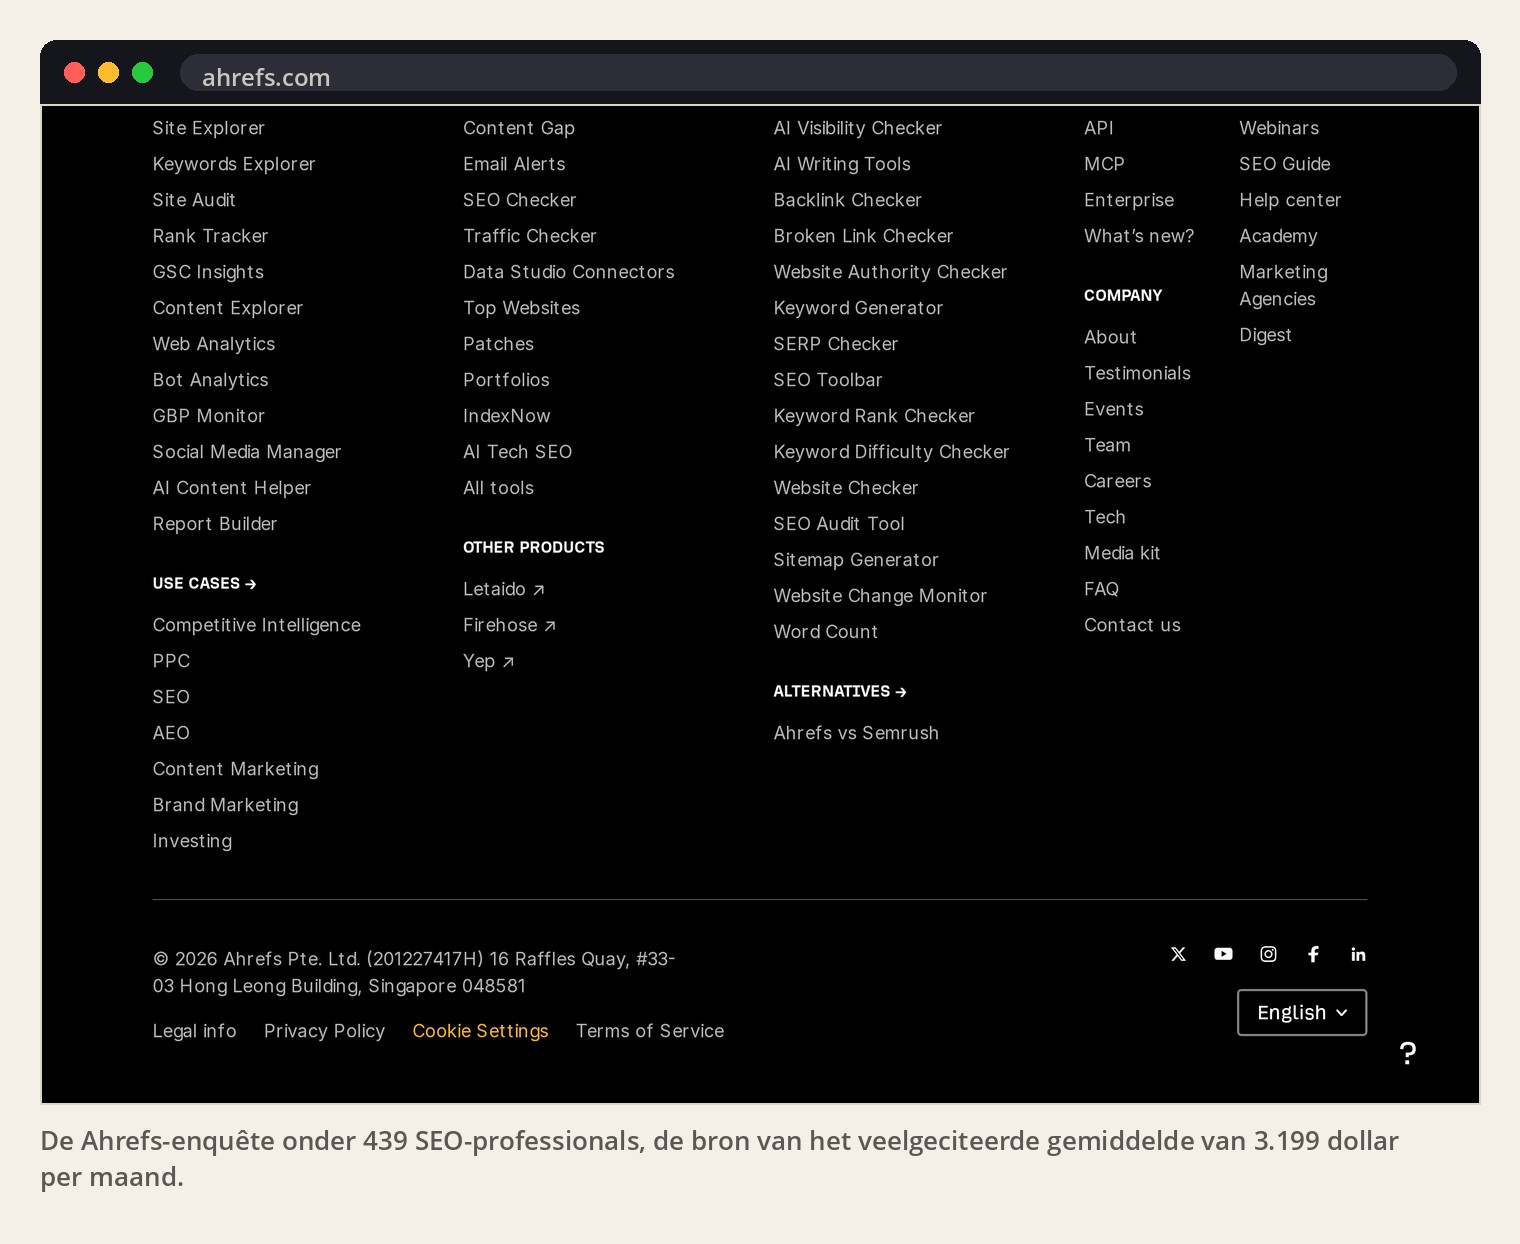Go to Rank Tracker
The height and width of the screenshot is (1244, 1520).
point(211,236)
